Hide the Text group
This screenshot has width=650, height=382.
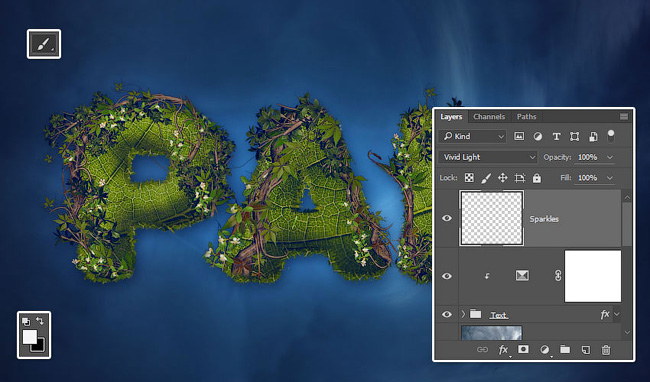pos(447,314)
